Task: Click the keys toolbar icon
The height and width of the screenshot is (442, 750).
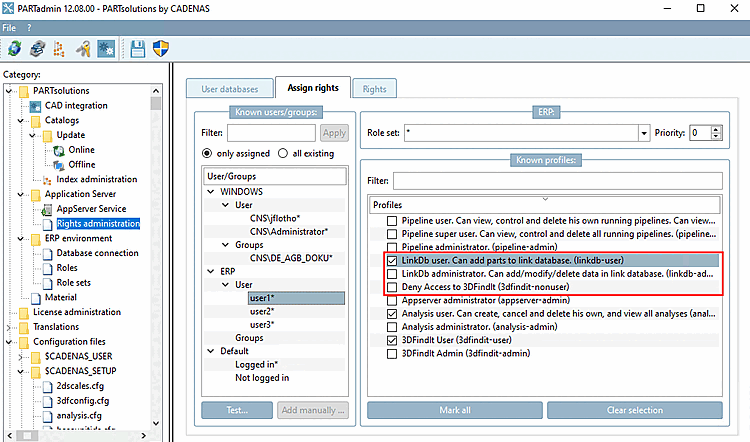Action: tap(83, 48)
